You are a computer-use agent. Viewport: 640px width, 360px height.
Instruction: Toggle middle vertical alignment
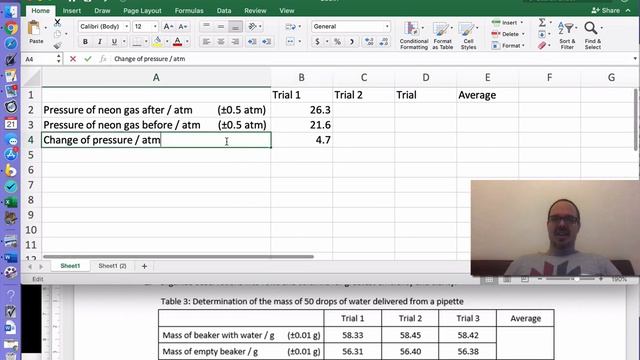click(x=221, y=27)
